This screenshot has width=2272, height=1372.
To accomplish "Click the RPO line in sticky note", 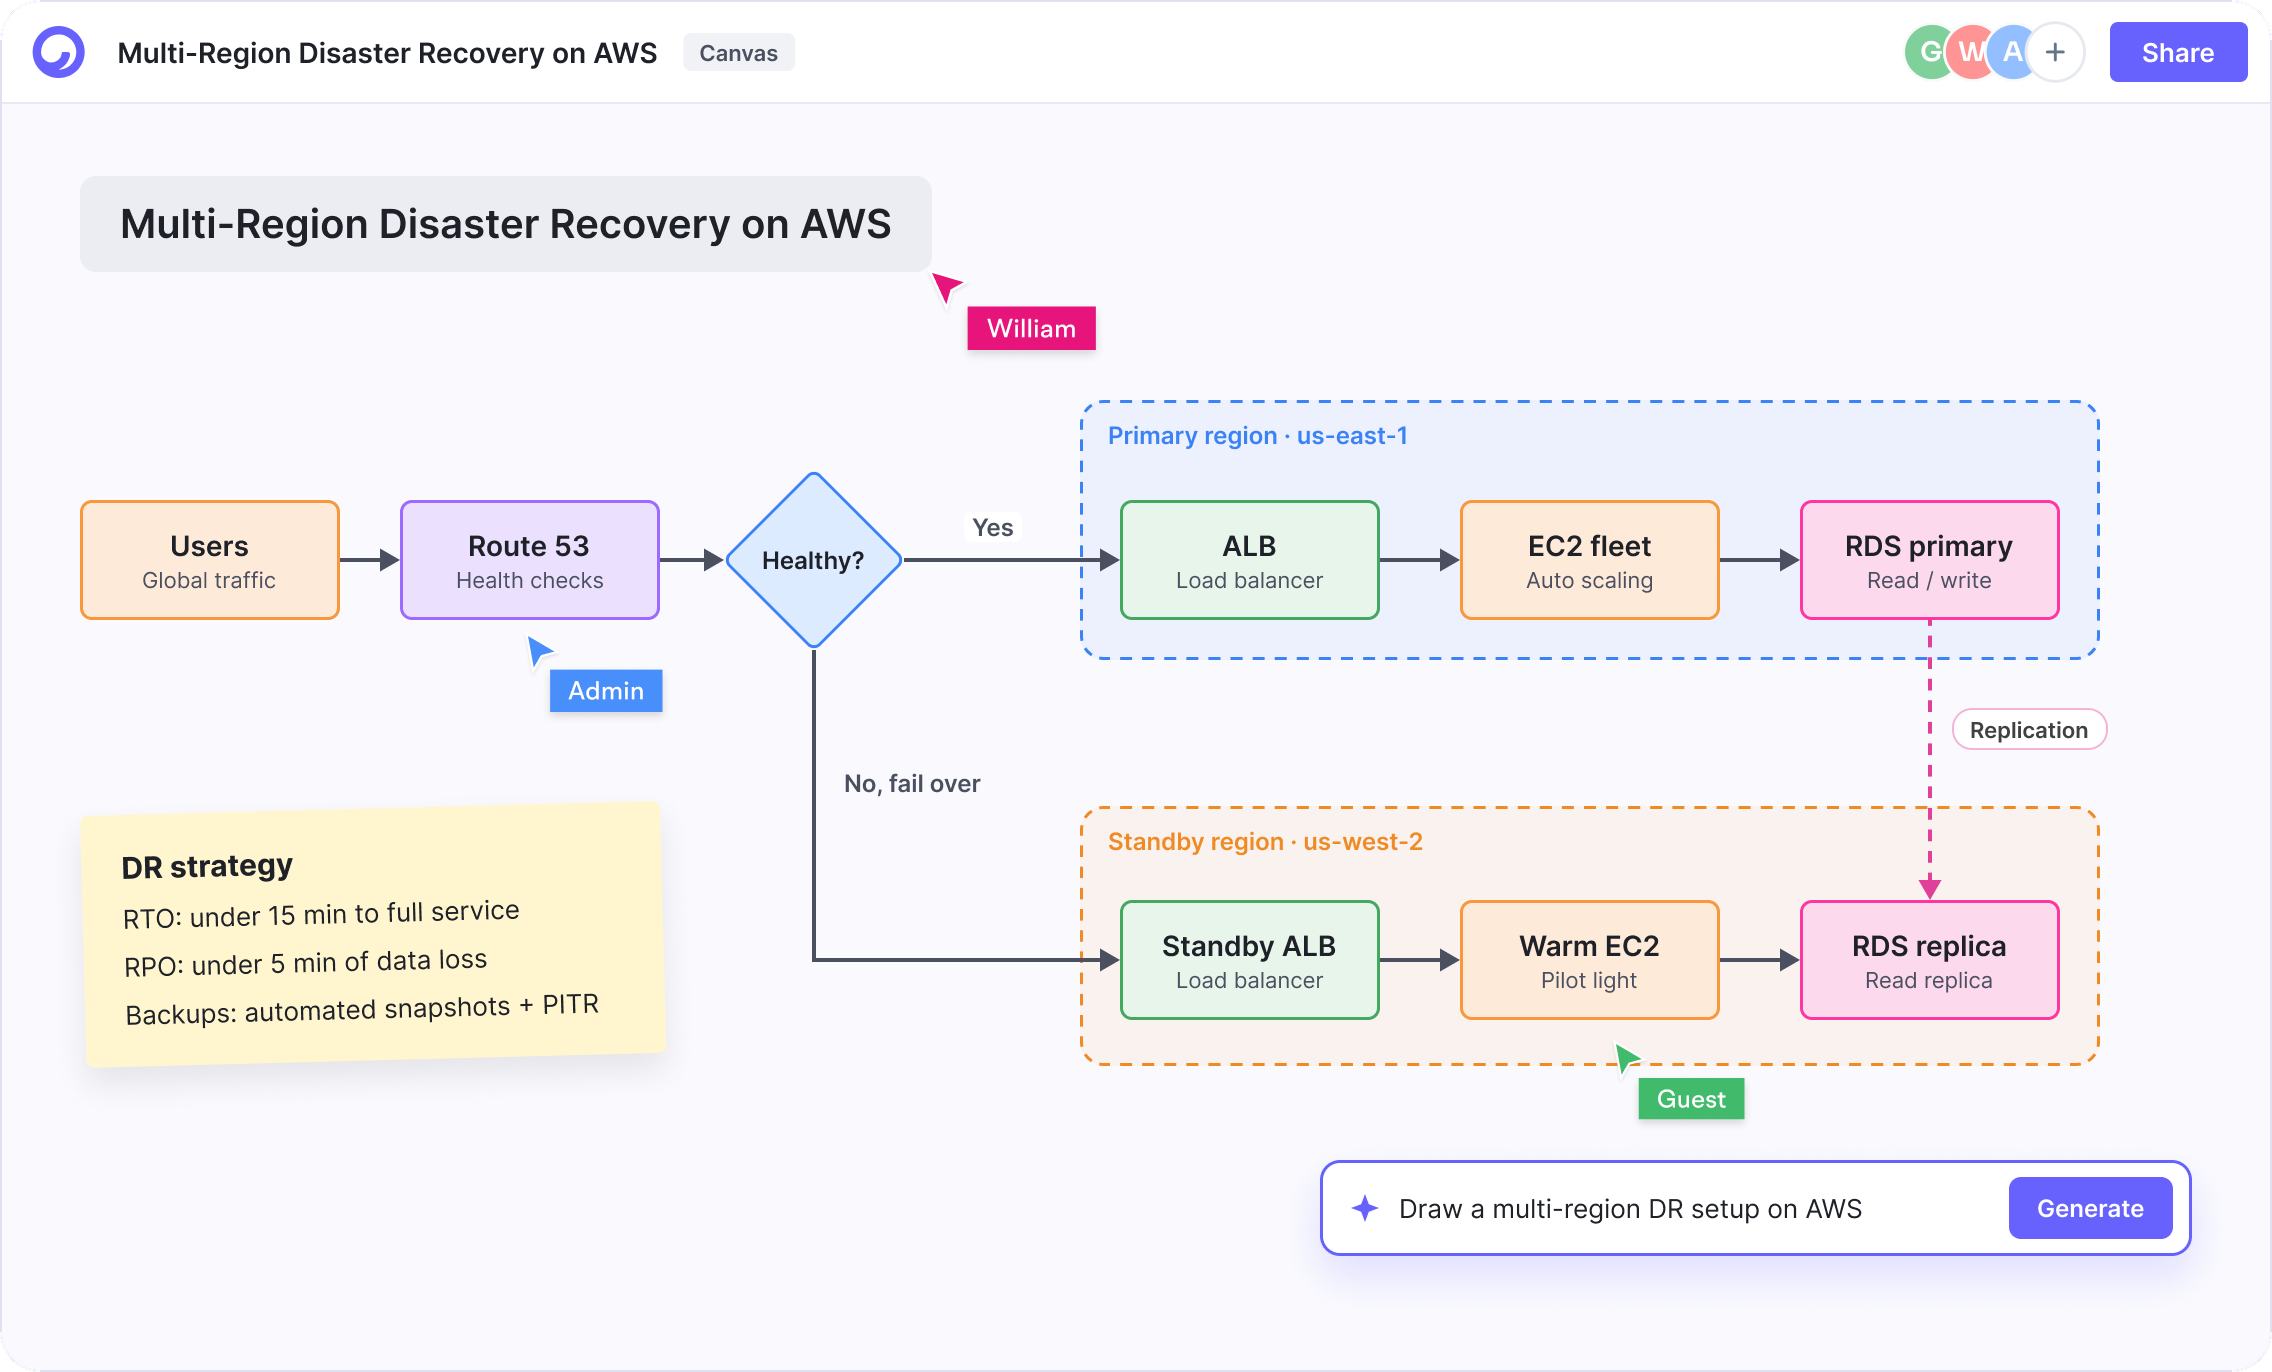I will click(x=305, y=963).
